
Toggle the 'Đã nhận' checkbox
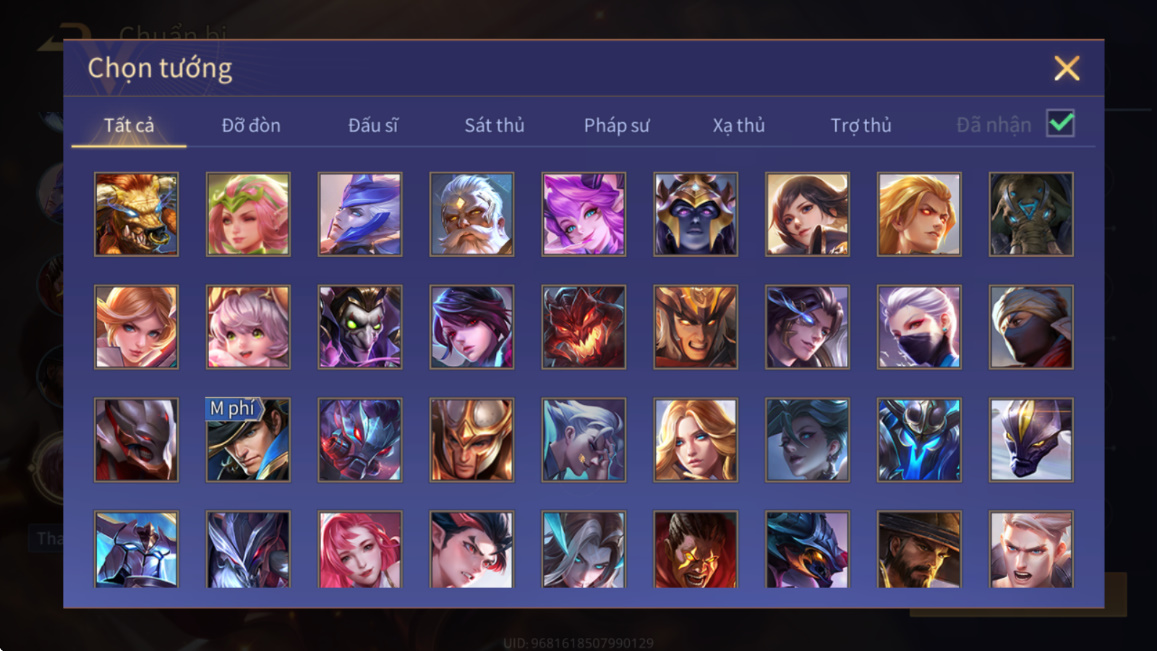coord(1060,123)
